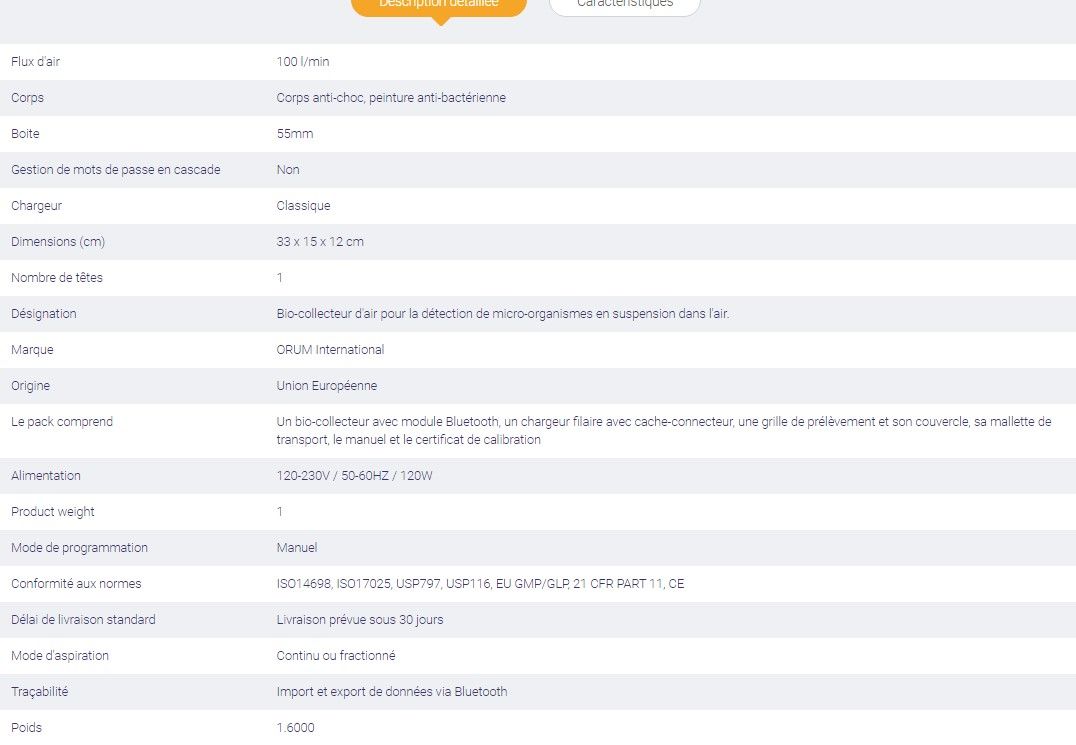Click the ISO14698 conformity standards text

tap(480, 584)
